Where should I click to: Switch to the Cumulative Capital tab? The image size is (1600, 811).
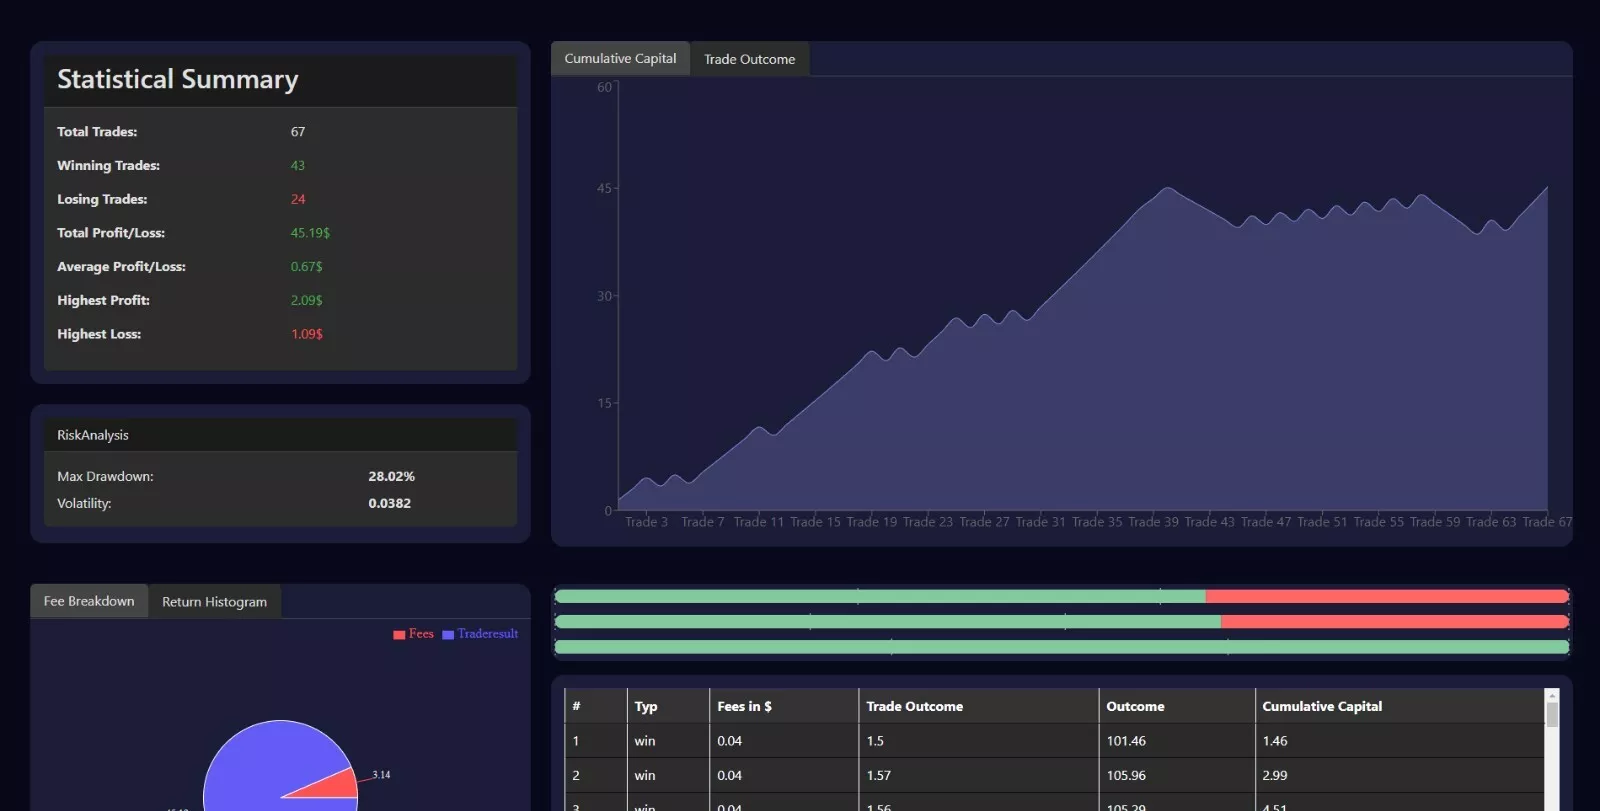pos(620,59)
